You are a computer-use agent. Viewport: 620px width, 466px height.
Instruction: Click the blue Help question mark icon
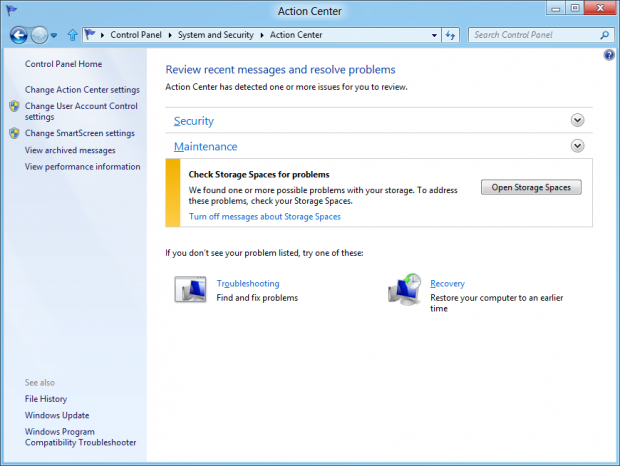[609, 55]
